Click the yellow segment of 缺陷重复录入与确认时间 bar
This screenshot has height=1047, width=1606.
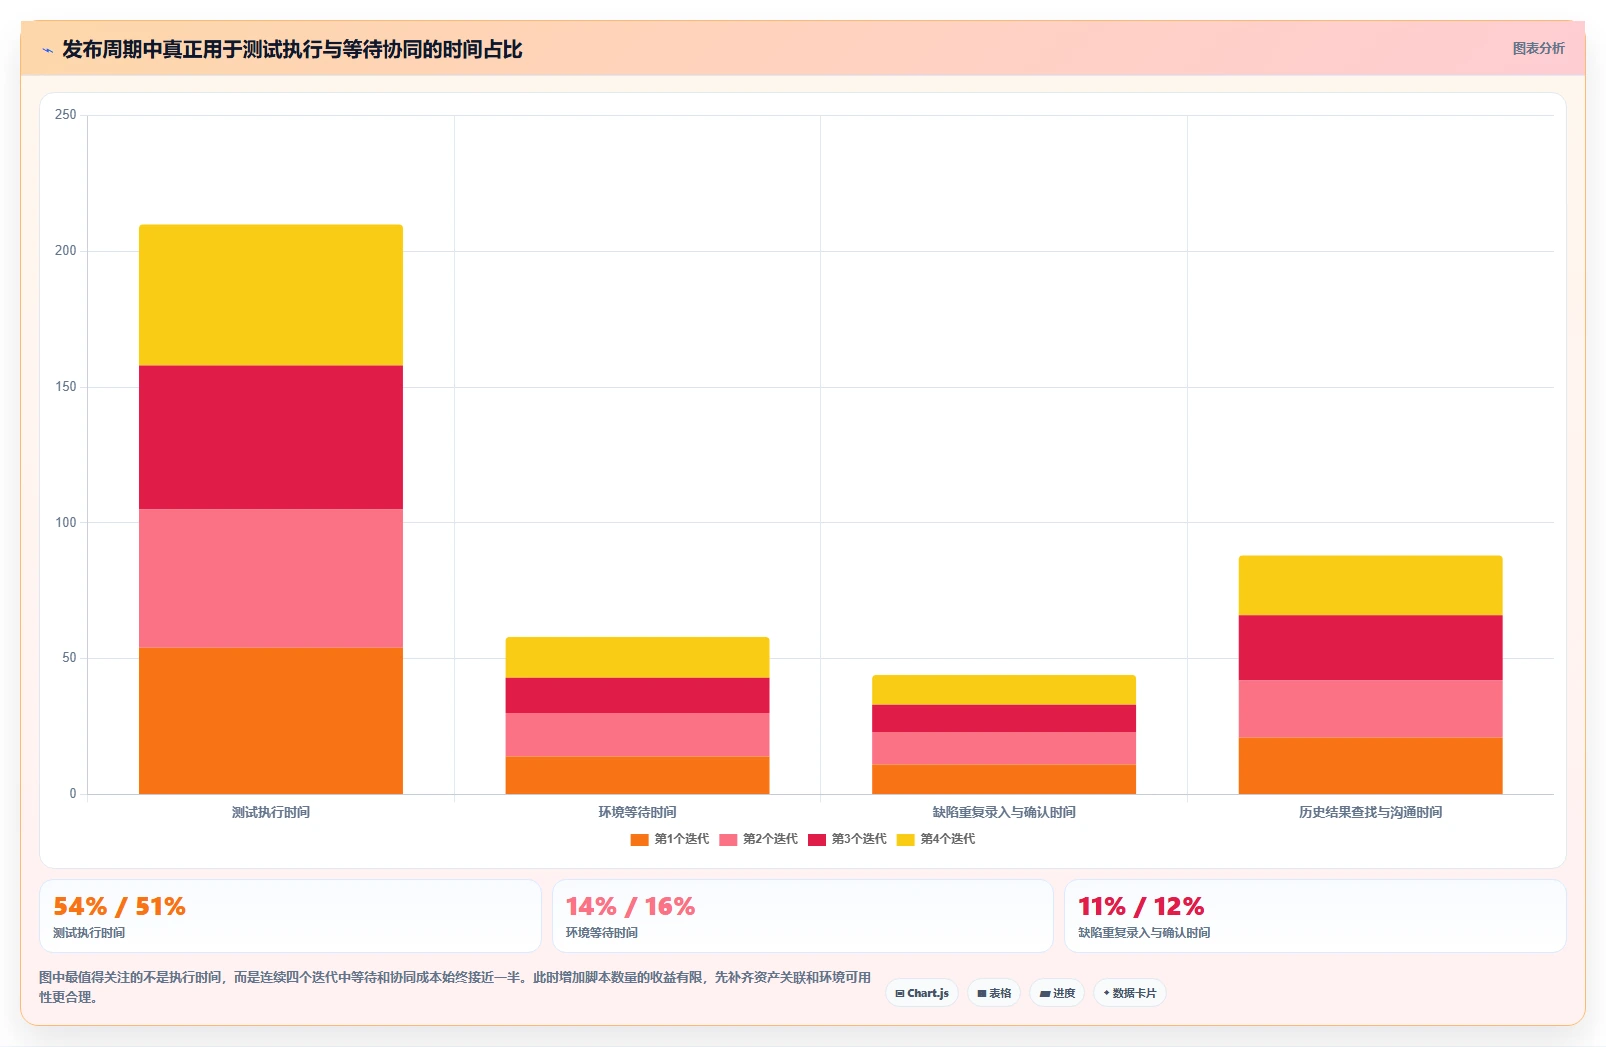coord(1004,690)
